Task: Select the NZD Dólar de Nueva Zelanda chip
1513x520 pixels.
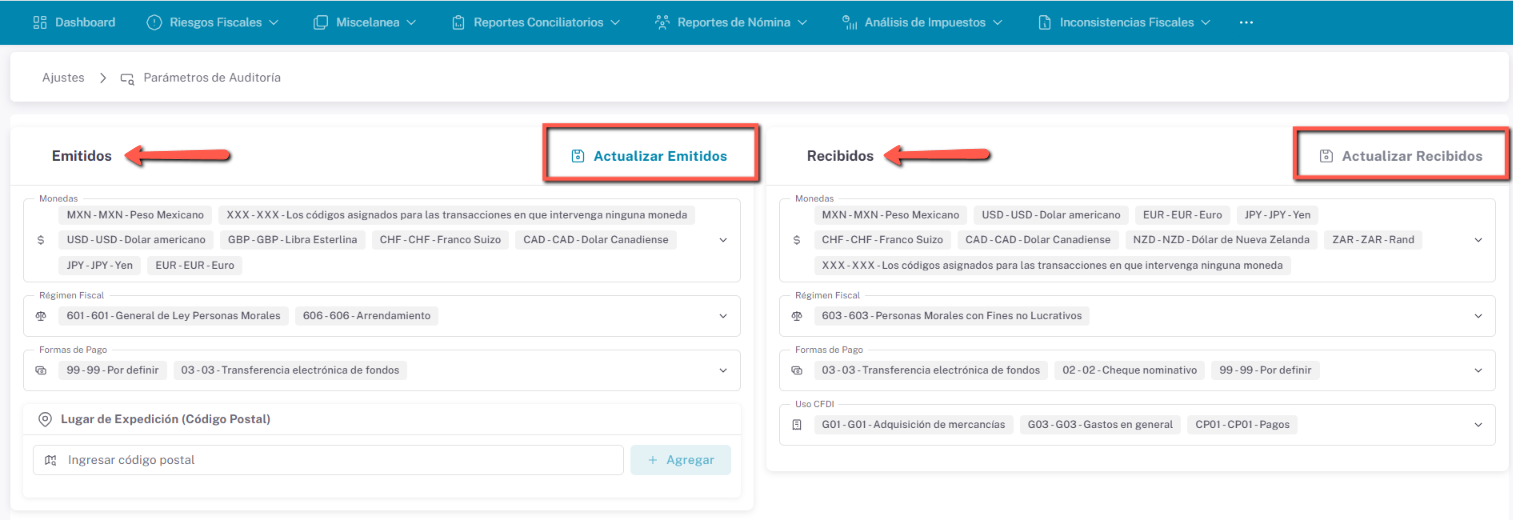Action: 1219,240
